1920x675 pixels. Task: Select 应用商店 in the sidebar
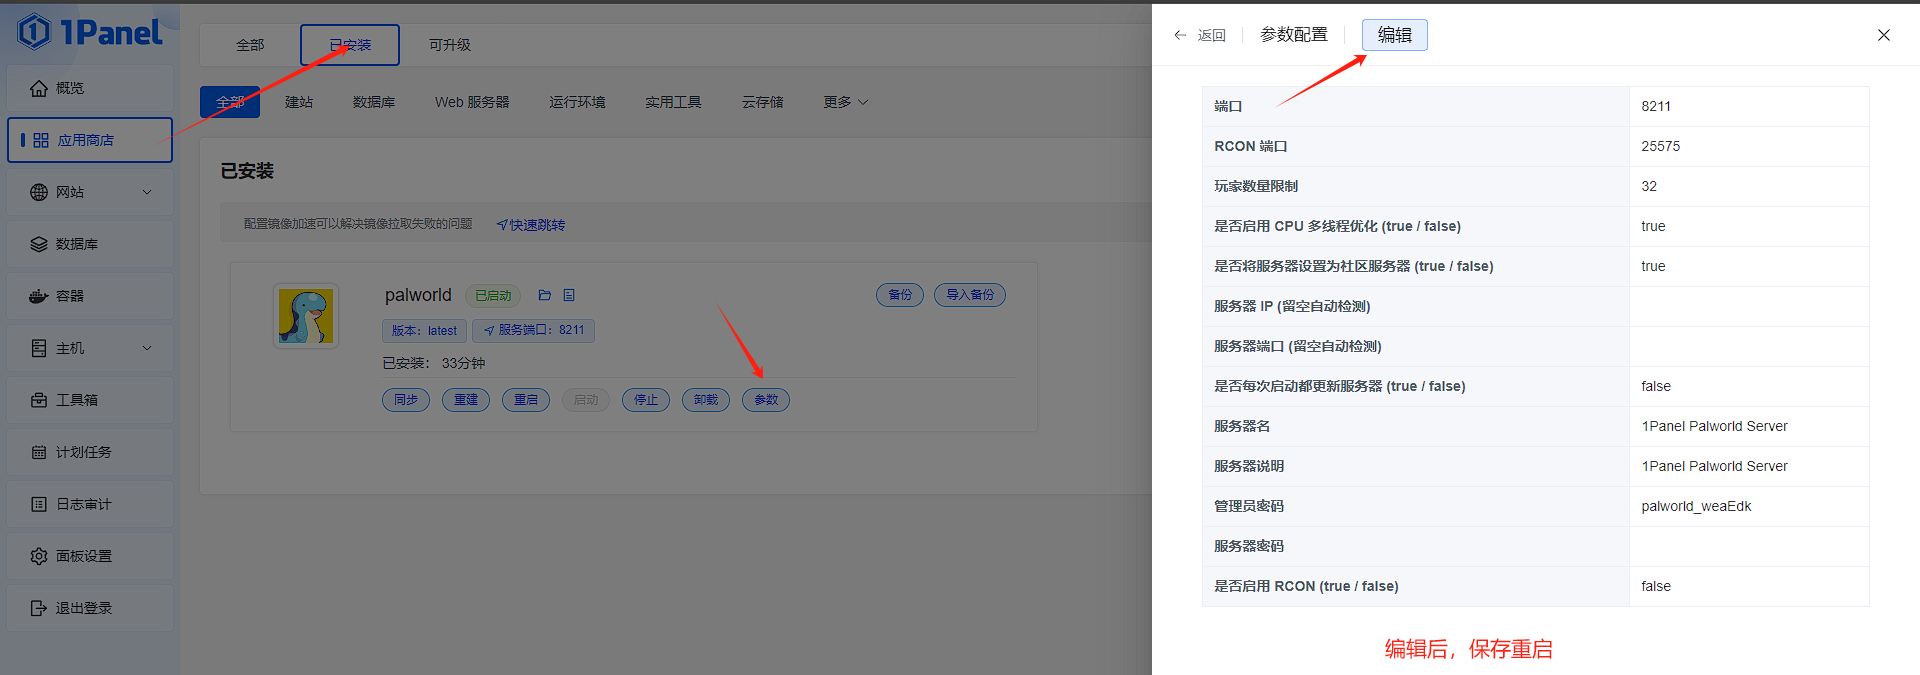(90, 140)
